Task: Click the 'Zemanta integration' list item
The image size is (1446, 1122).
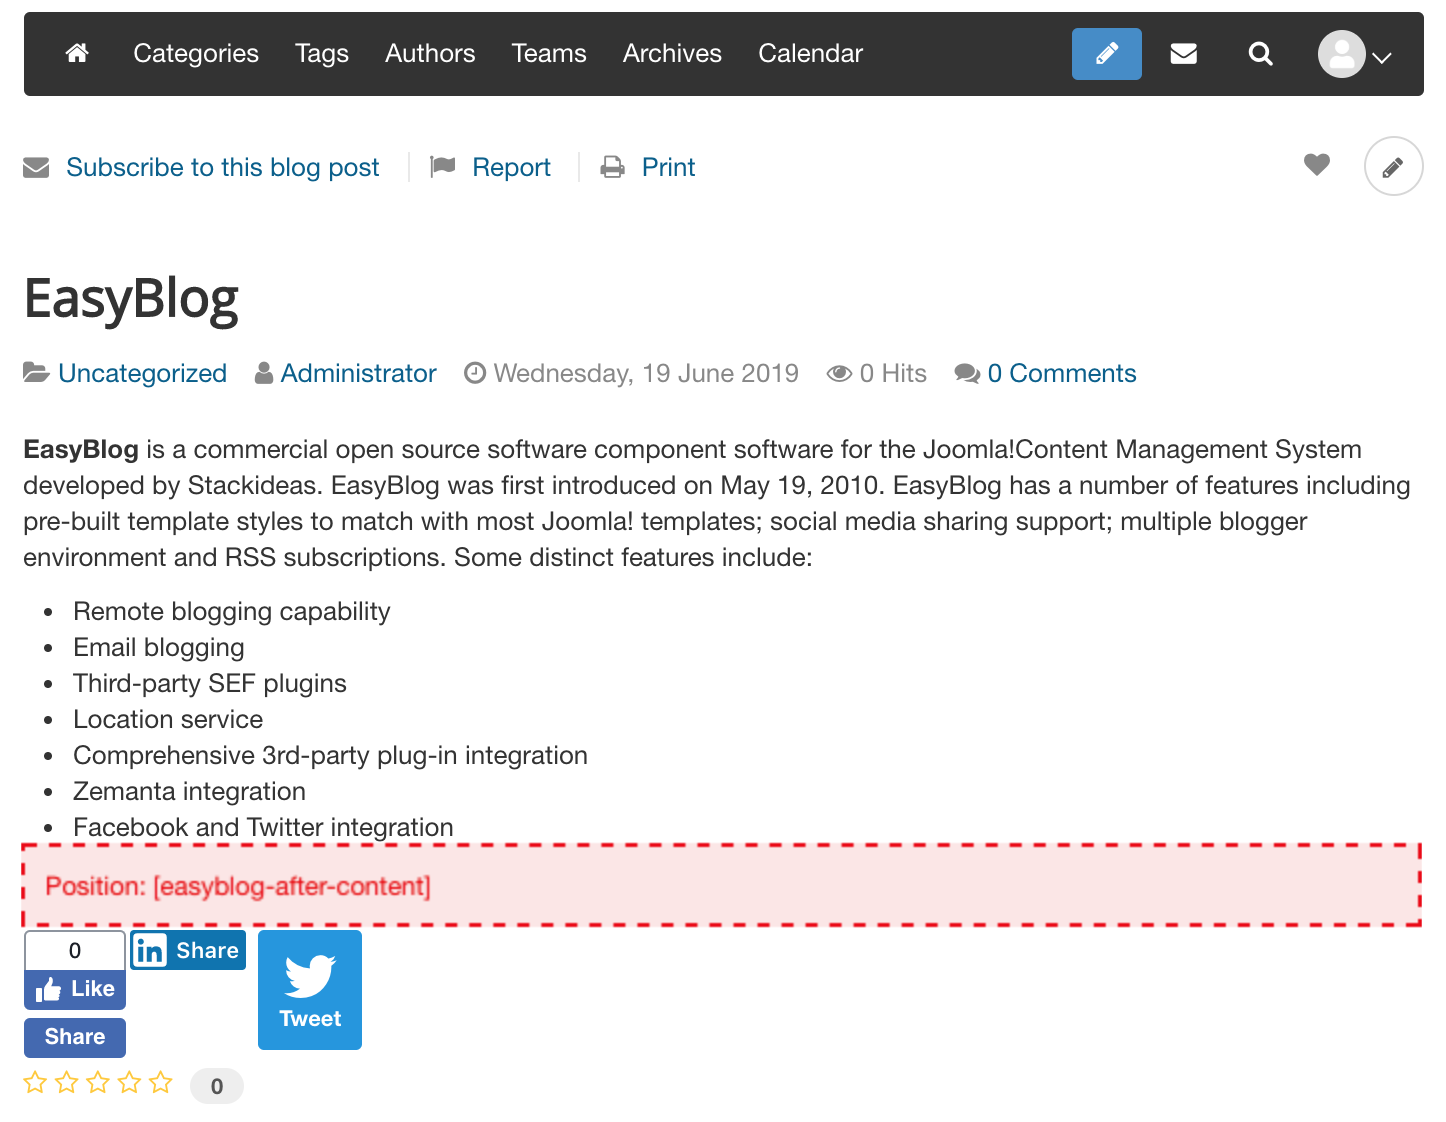Action: point(189,791)
